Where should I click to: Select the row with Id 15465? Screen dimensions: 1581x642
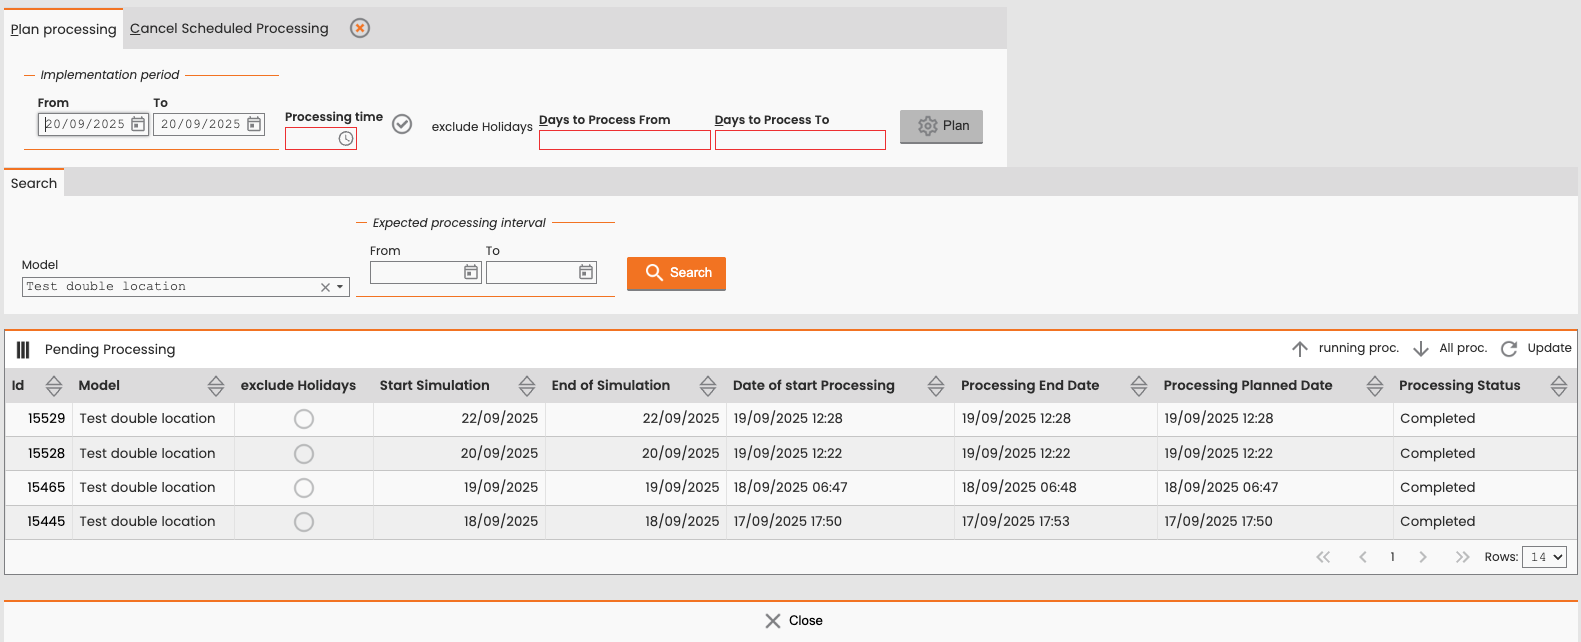[790, 488]
